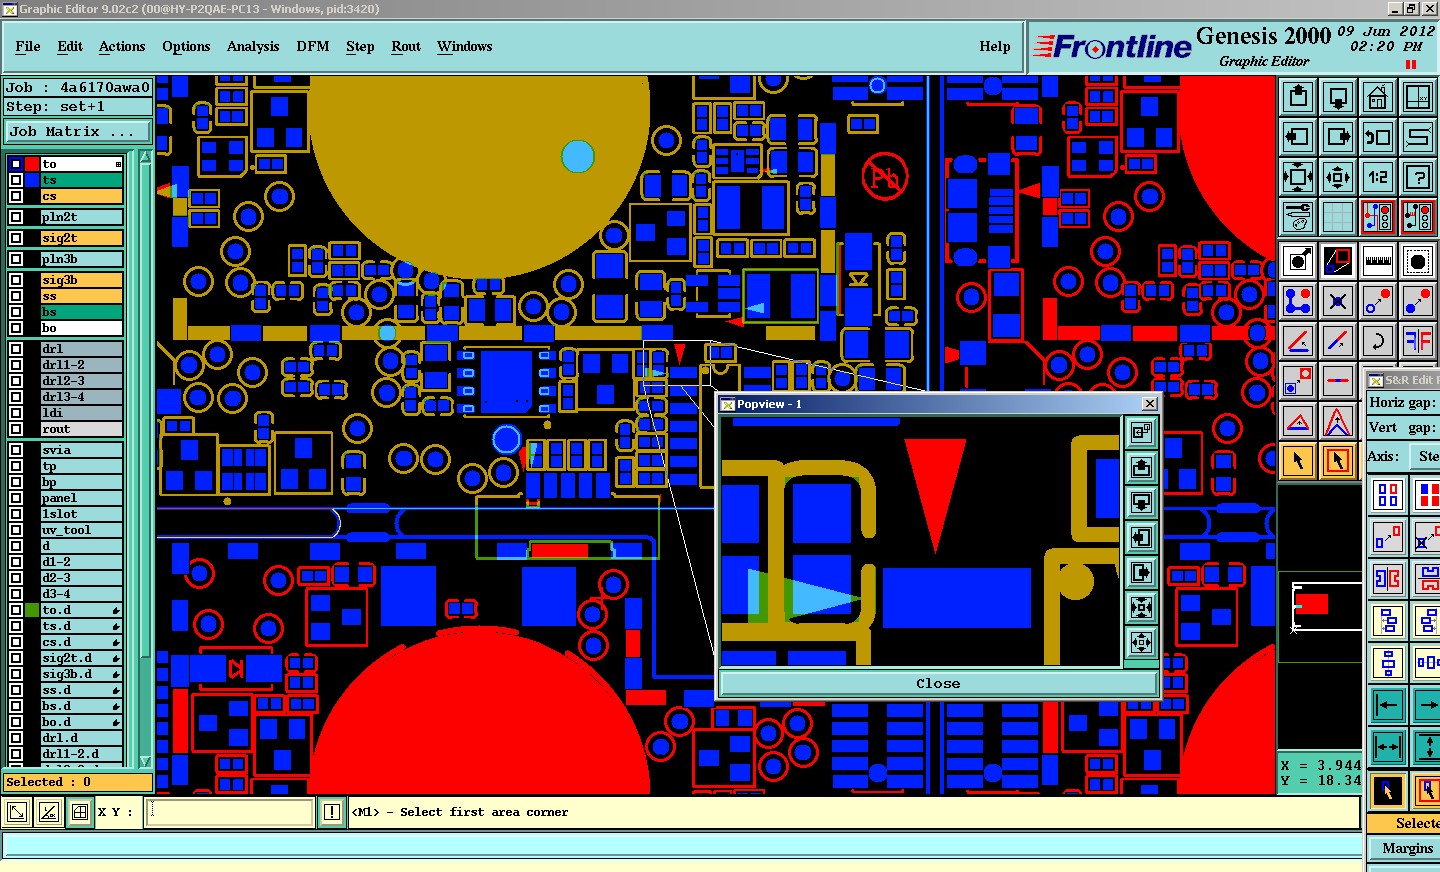Toggle the 'to' layer checkbox
The image size is (1440, 872).
click(x=16, y=164)
